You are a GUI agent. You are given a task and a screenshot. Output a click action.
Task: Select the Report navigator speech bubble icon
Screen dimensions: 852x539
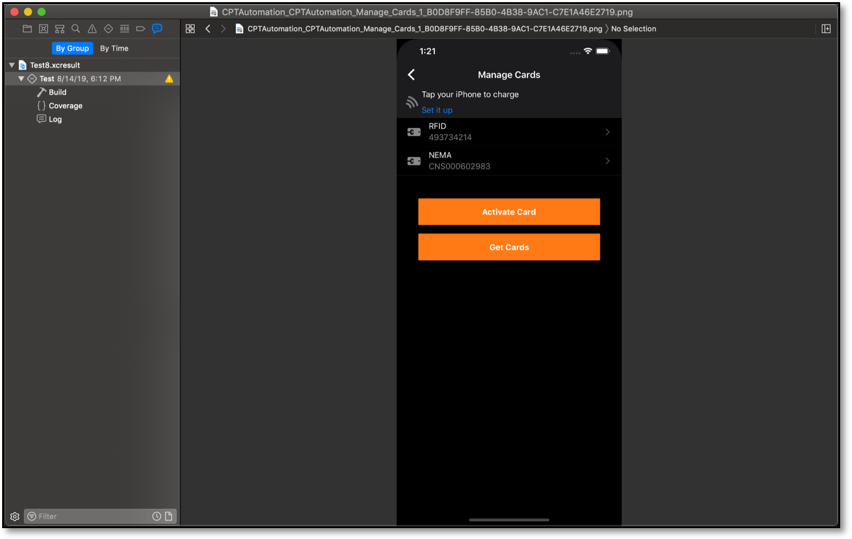[157, 29]
